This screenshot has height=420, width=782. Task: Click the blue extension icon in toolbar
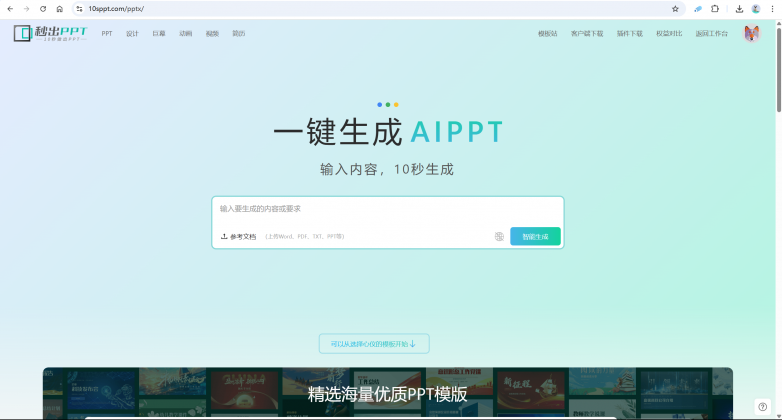click(x=698, y=9)
